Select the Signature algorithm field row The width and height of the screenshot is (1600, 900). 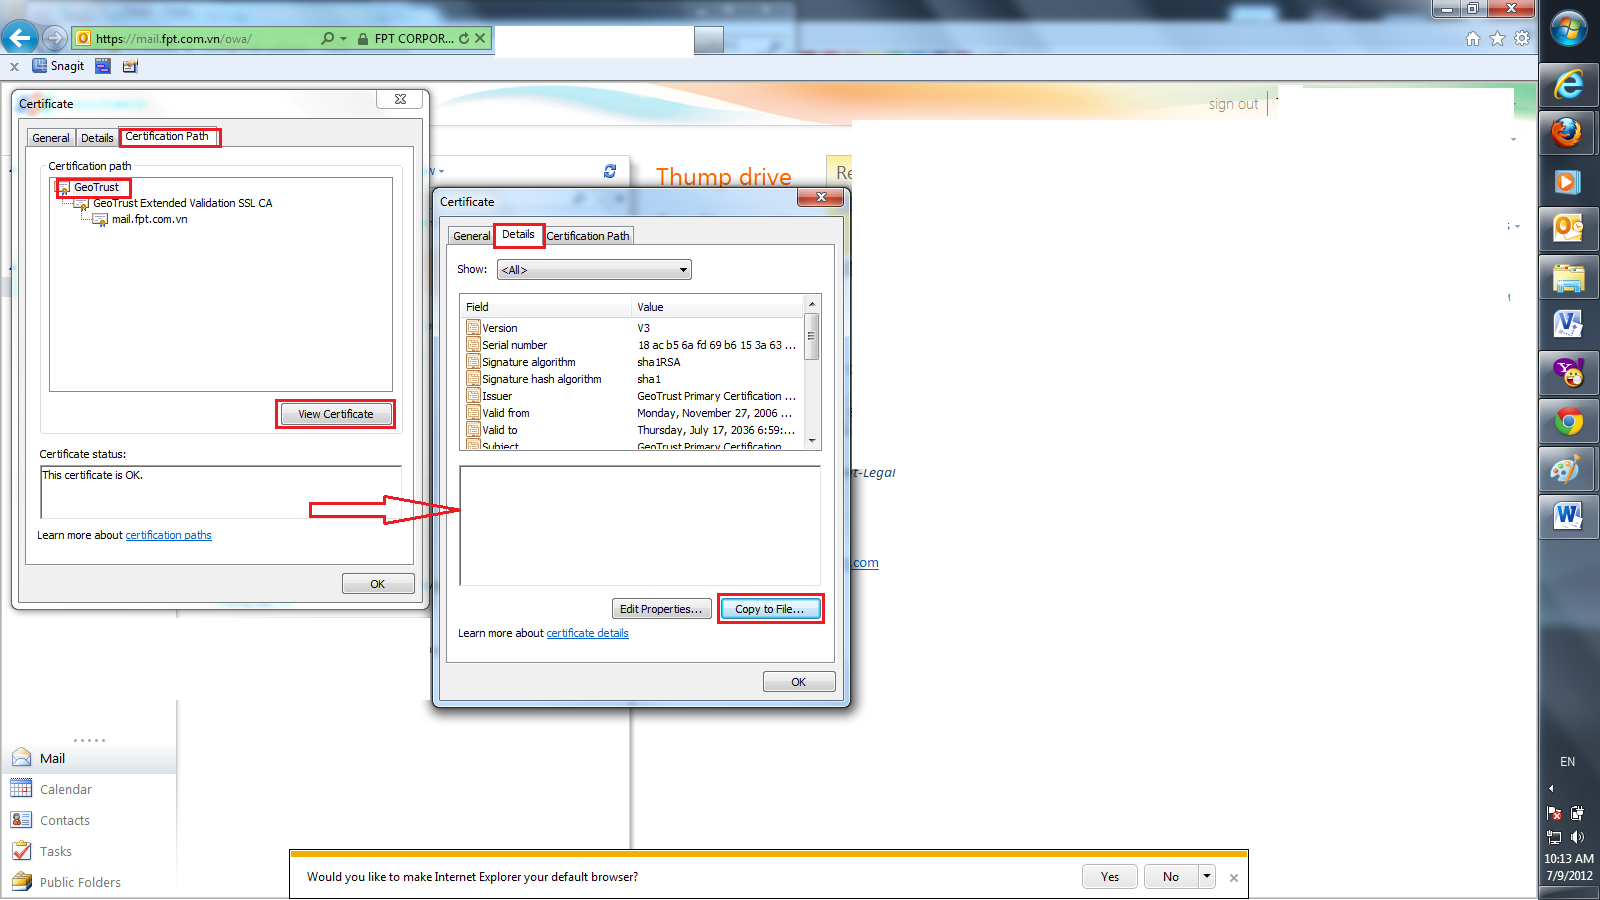(632, 362)
